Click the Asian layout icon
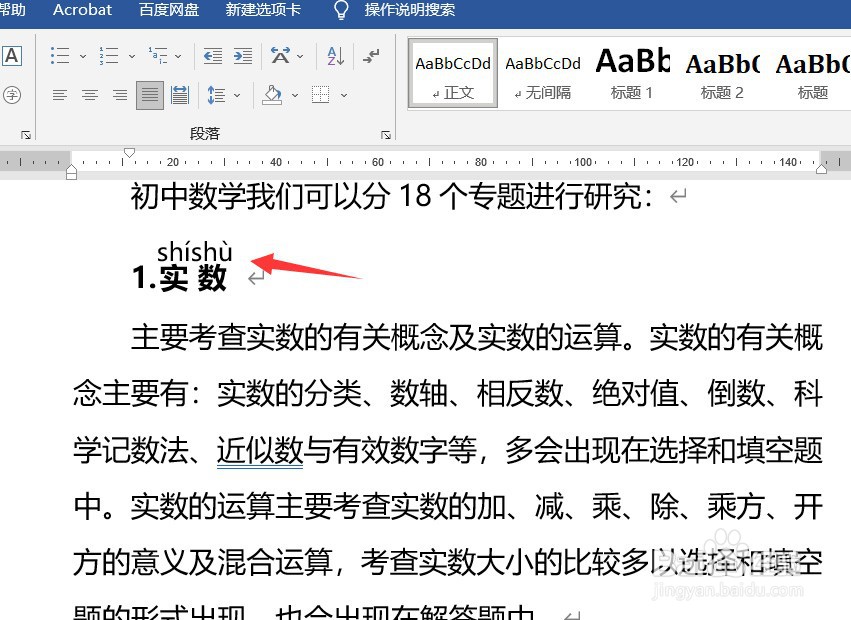 pos(280,55)
